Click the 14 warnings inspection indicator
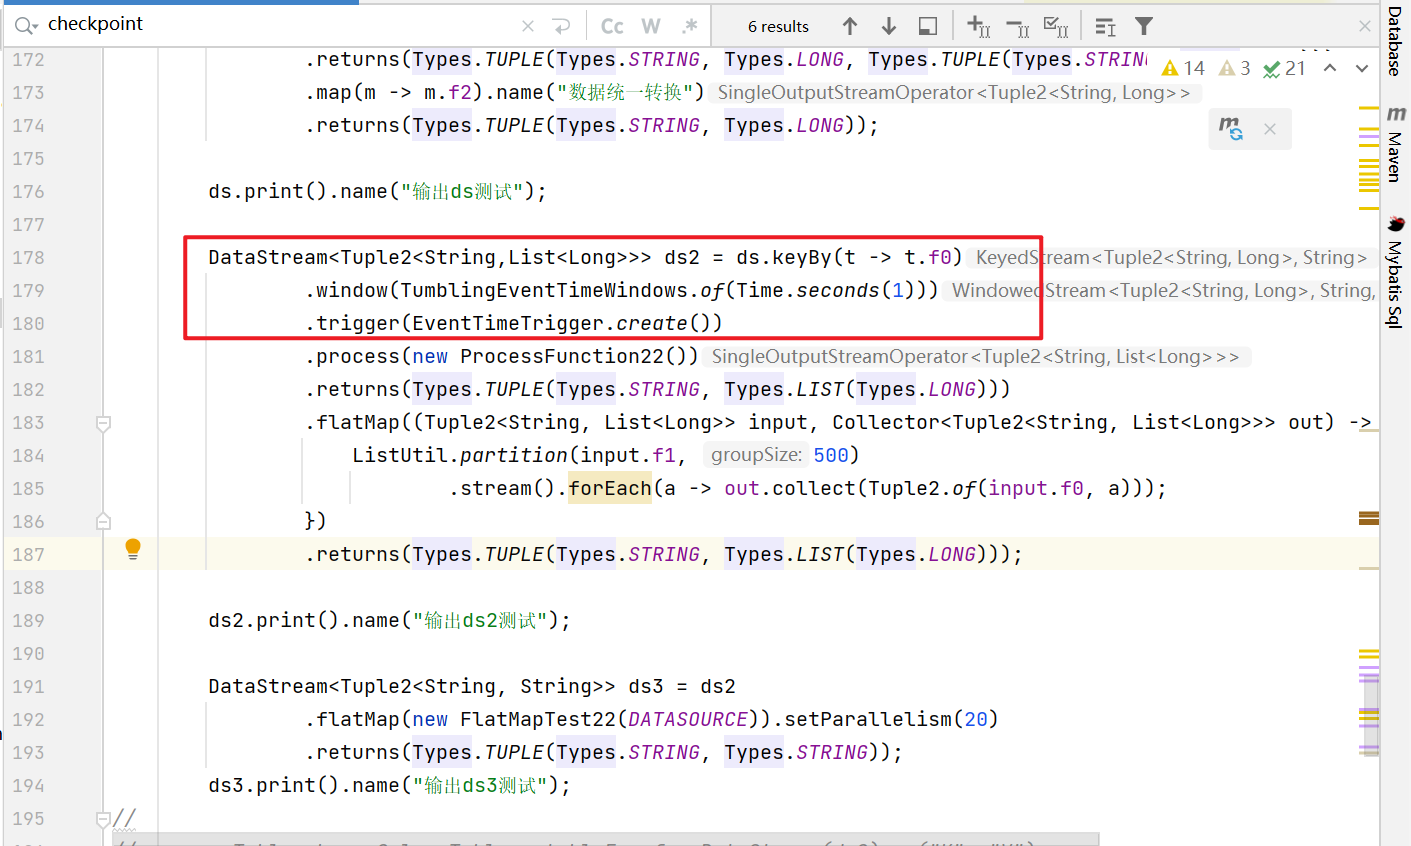 tap(1183, 68)
